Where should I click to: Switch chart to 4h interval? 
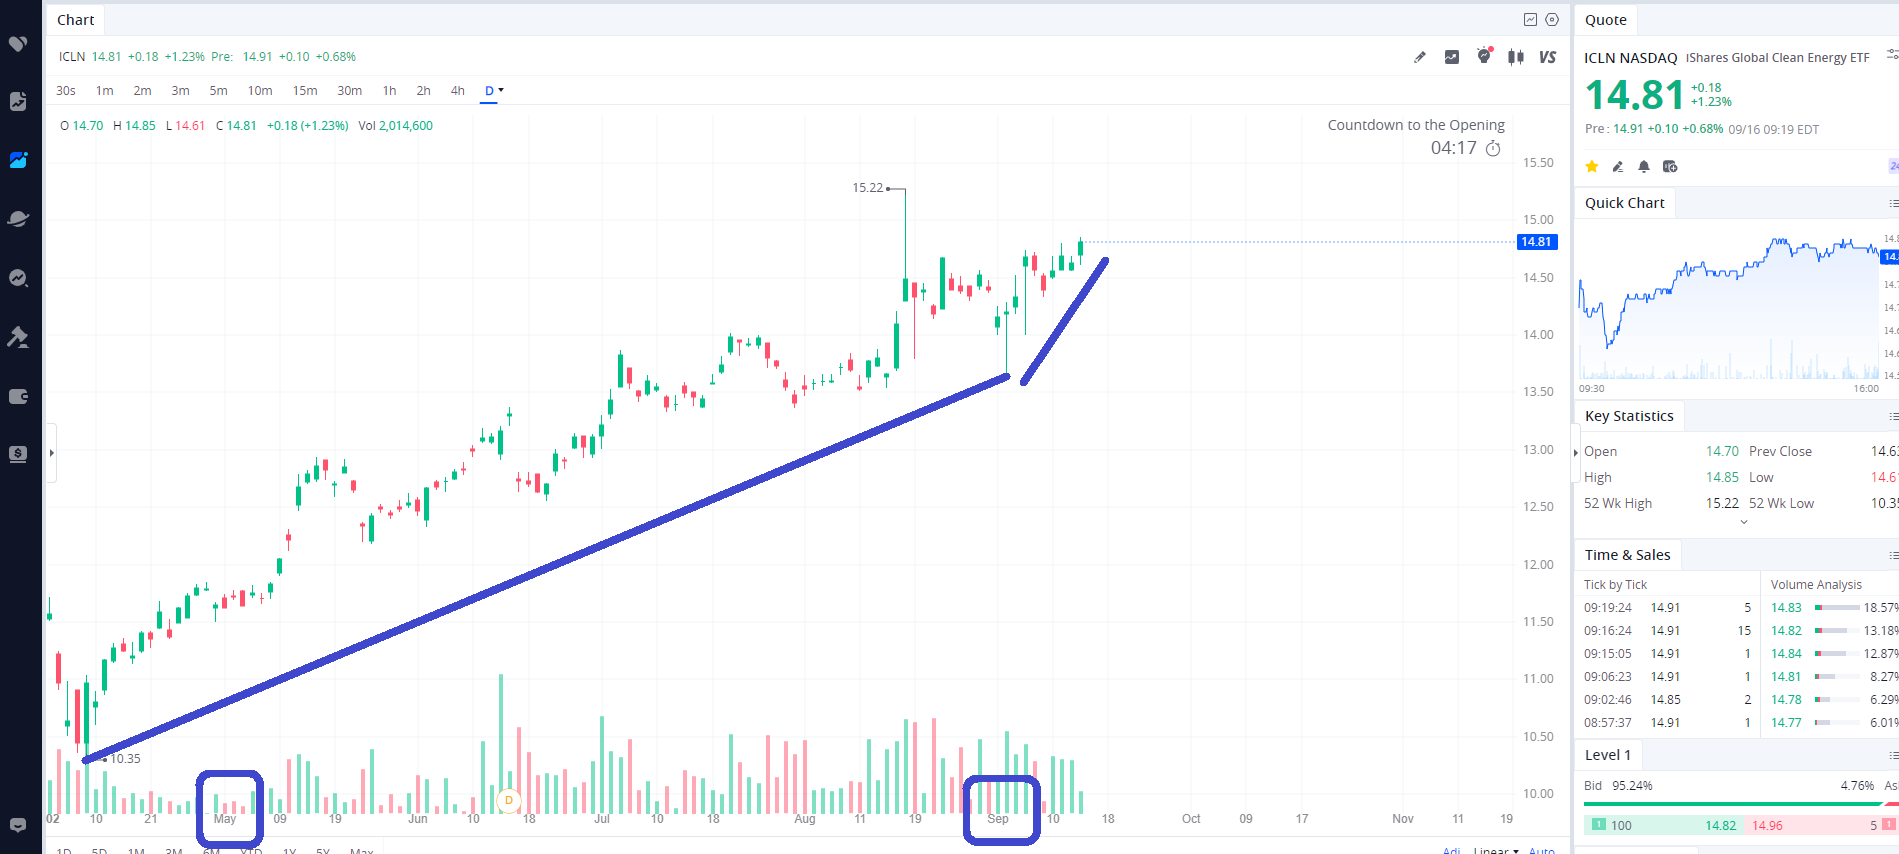pos(458,90)
